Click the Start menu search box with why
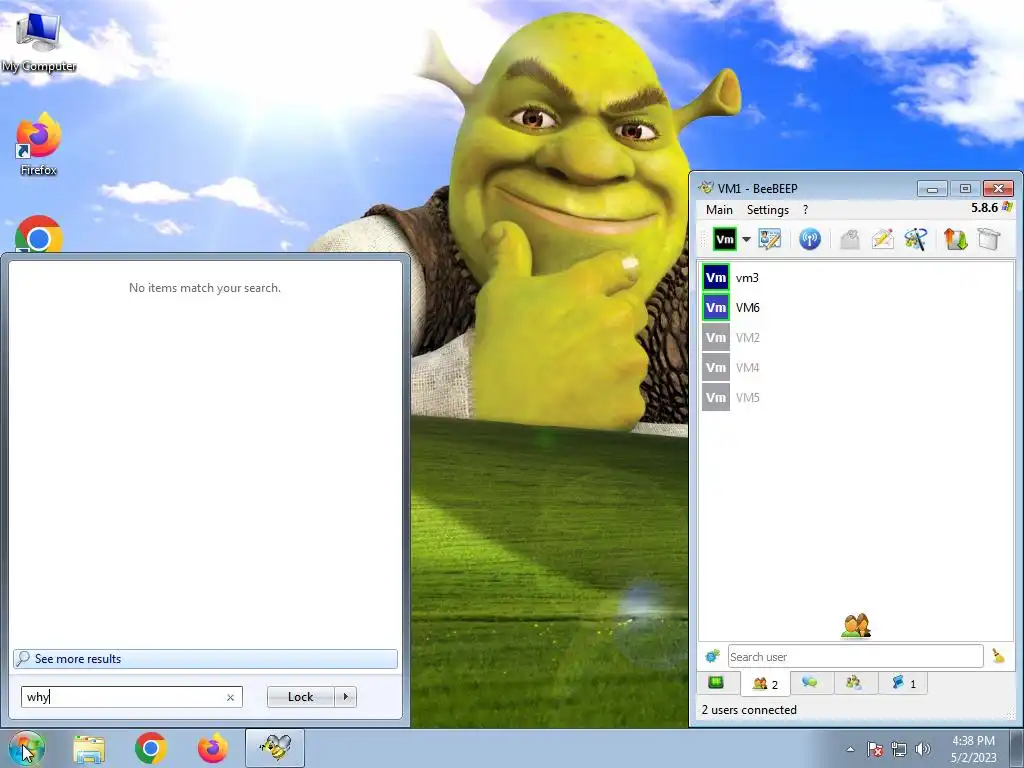This screenshot has width=1024, height=768. (131, 697)
